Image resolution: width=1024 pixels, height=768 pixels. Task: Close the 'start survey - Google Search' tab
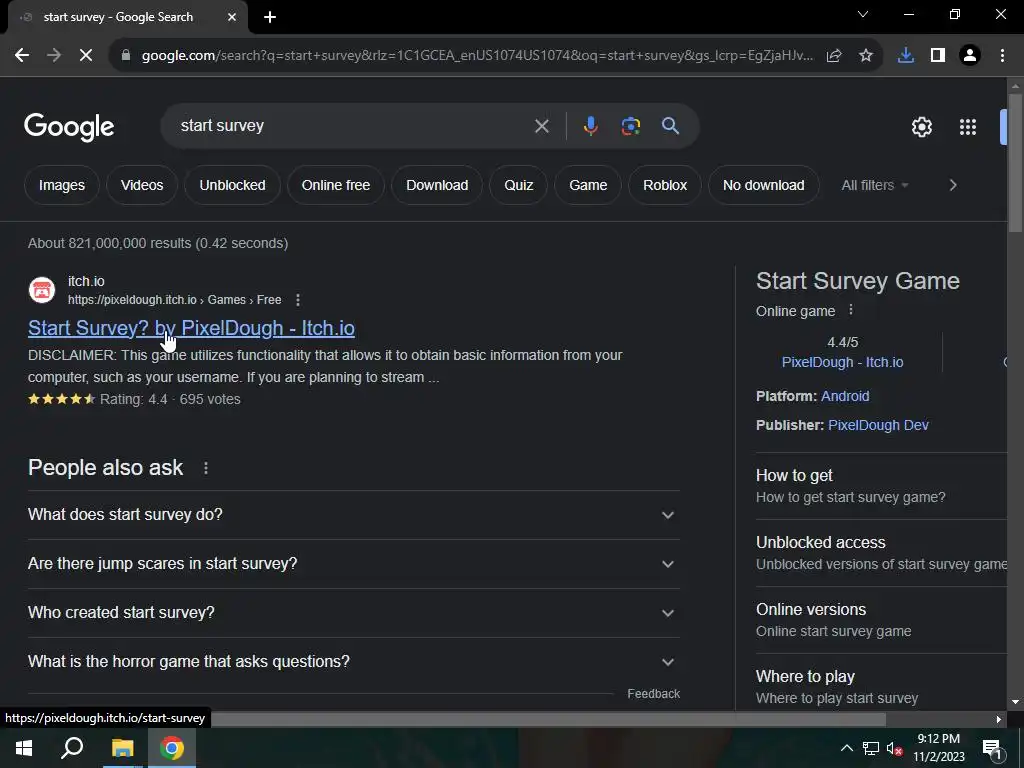coord(232,17)
